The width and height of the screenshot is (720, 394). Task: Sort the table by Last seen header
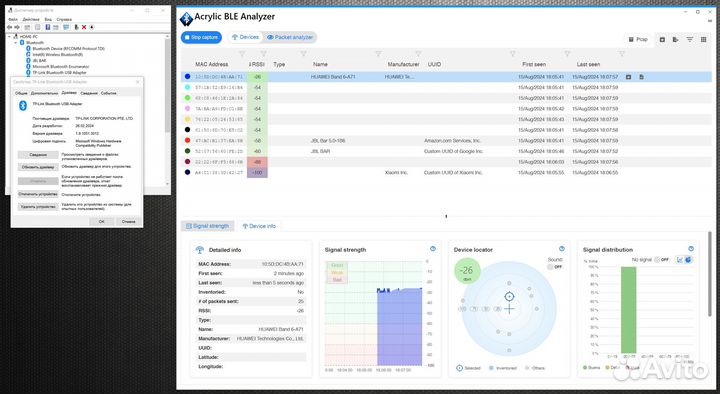pos(588,65)
